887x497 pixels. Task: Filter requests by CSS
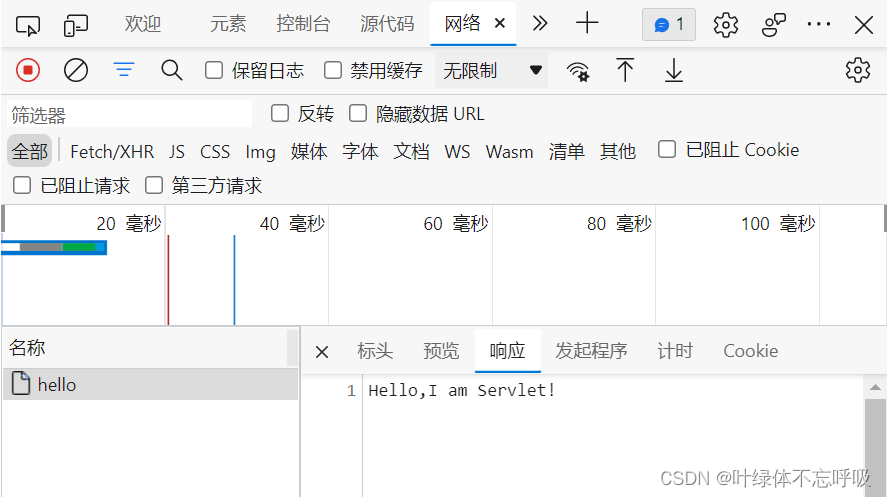215,152
